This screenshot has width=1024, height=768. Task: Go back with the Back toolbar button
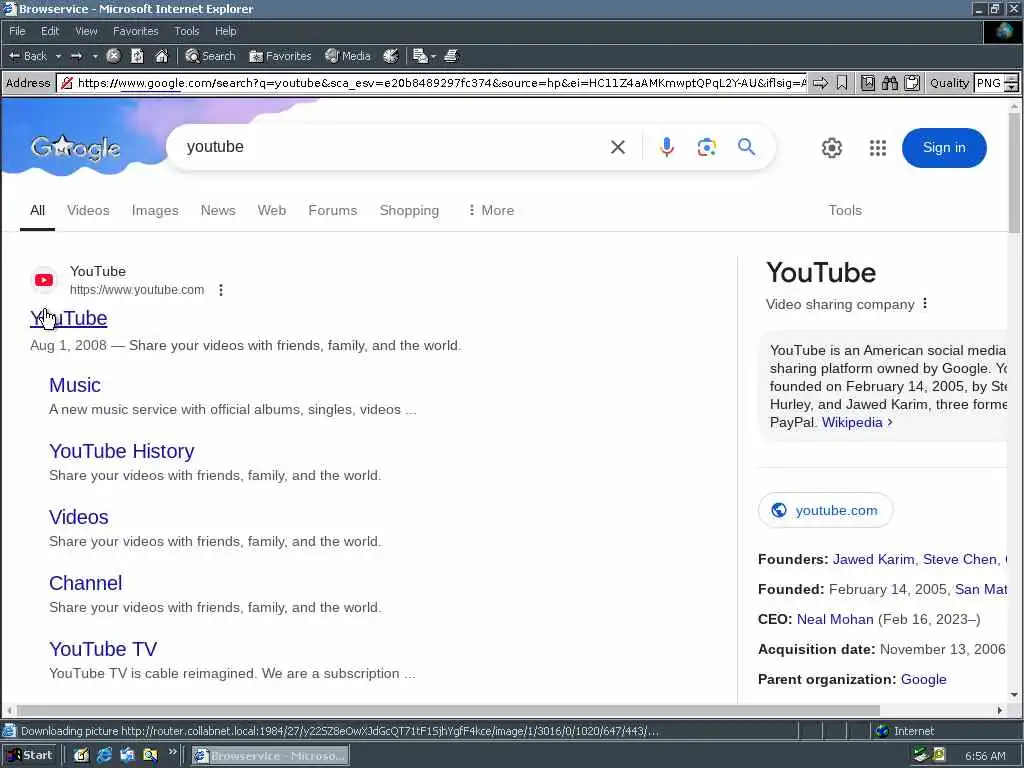[x=27, y=56]
